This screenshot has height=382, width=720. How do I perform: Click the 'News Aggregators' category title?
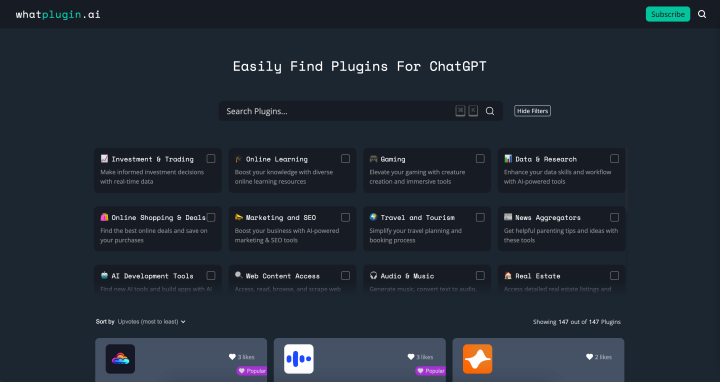point(548,218)
